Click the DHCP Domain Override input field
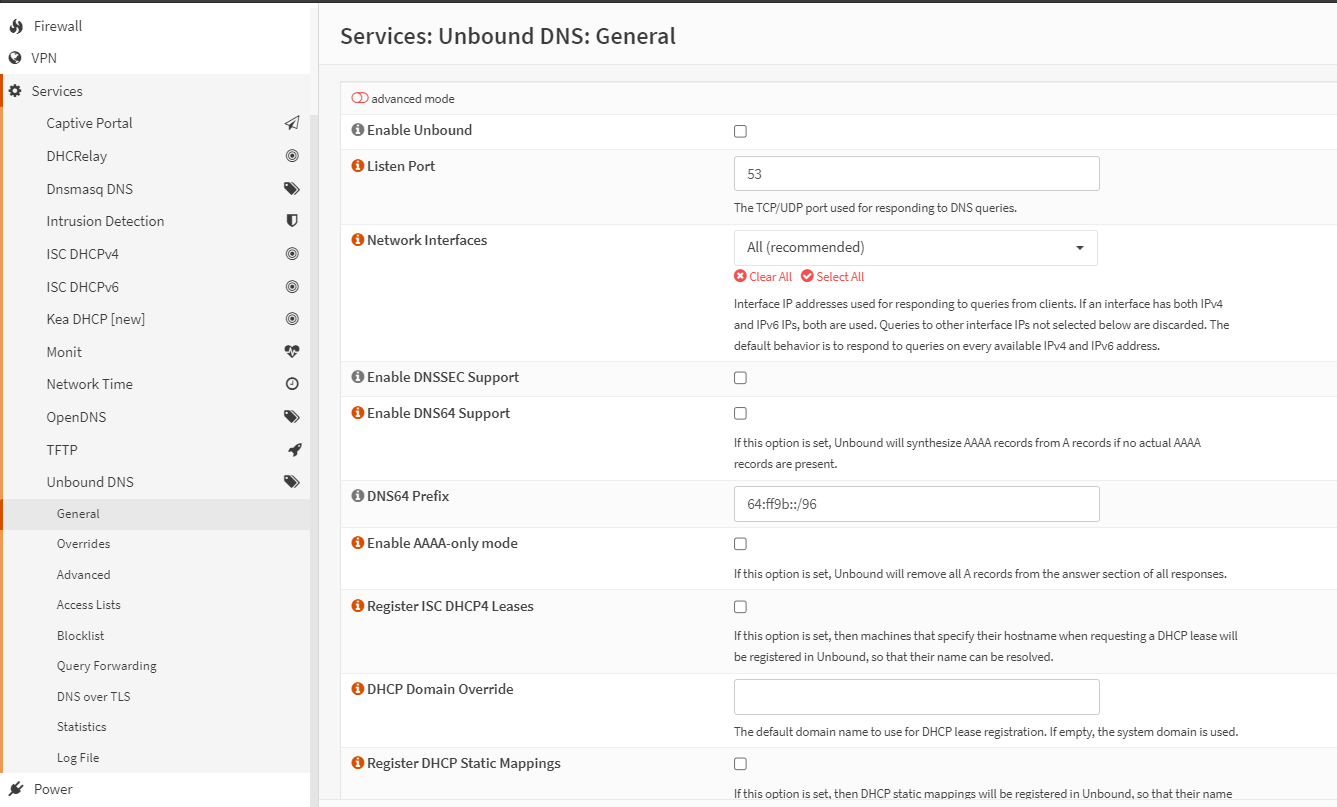1337x807 pixels. [x=917, y=697]
